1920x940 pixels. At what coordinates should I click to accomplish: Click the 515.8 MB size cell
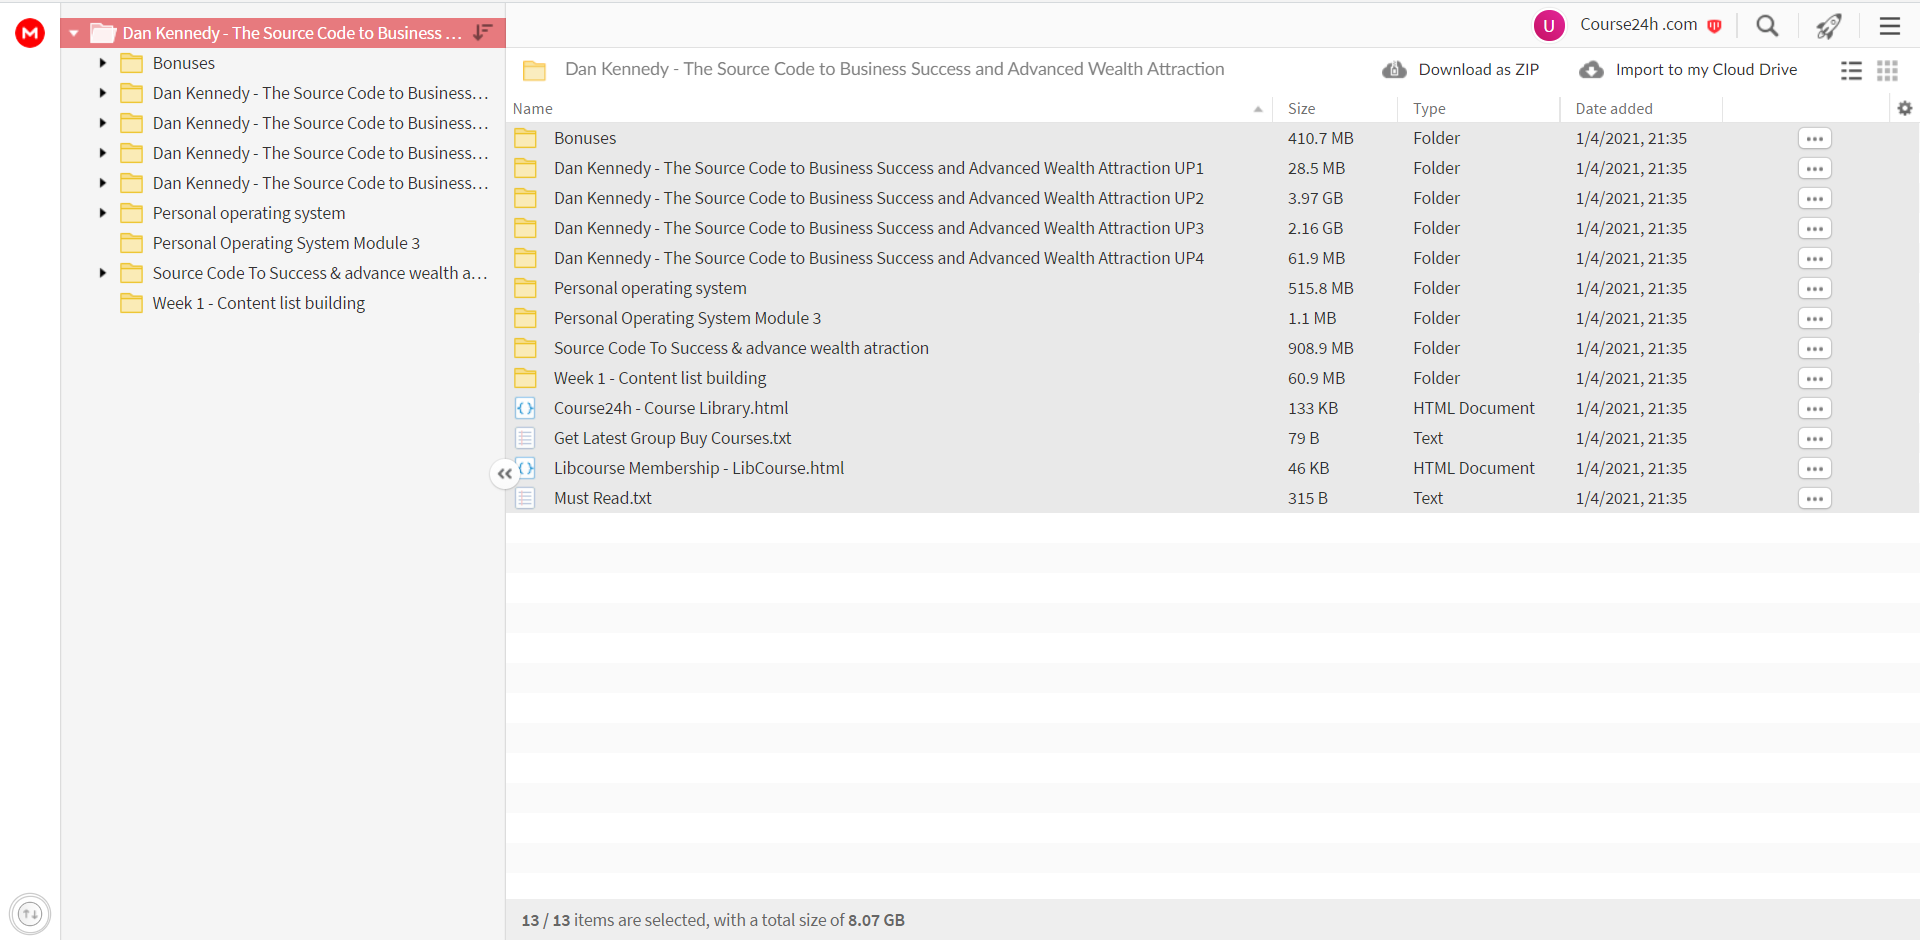tap(1320, 288)
